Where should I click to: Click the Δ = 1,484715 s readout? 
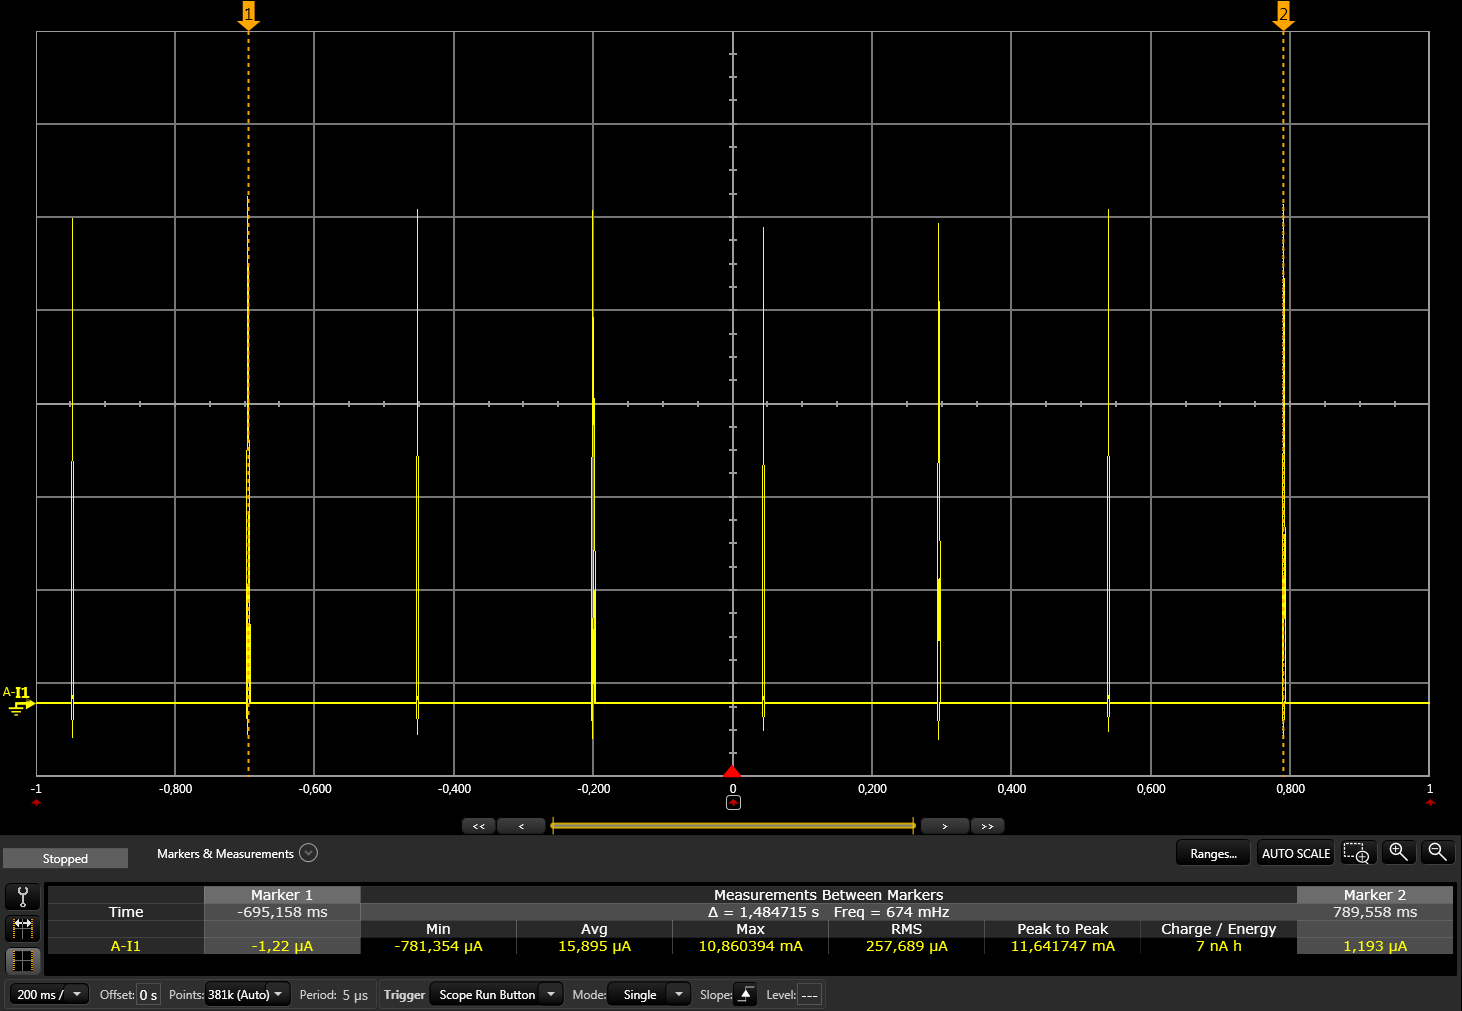(763, 912)
